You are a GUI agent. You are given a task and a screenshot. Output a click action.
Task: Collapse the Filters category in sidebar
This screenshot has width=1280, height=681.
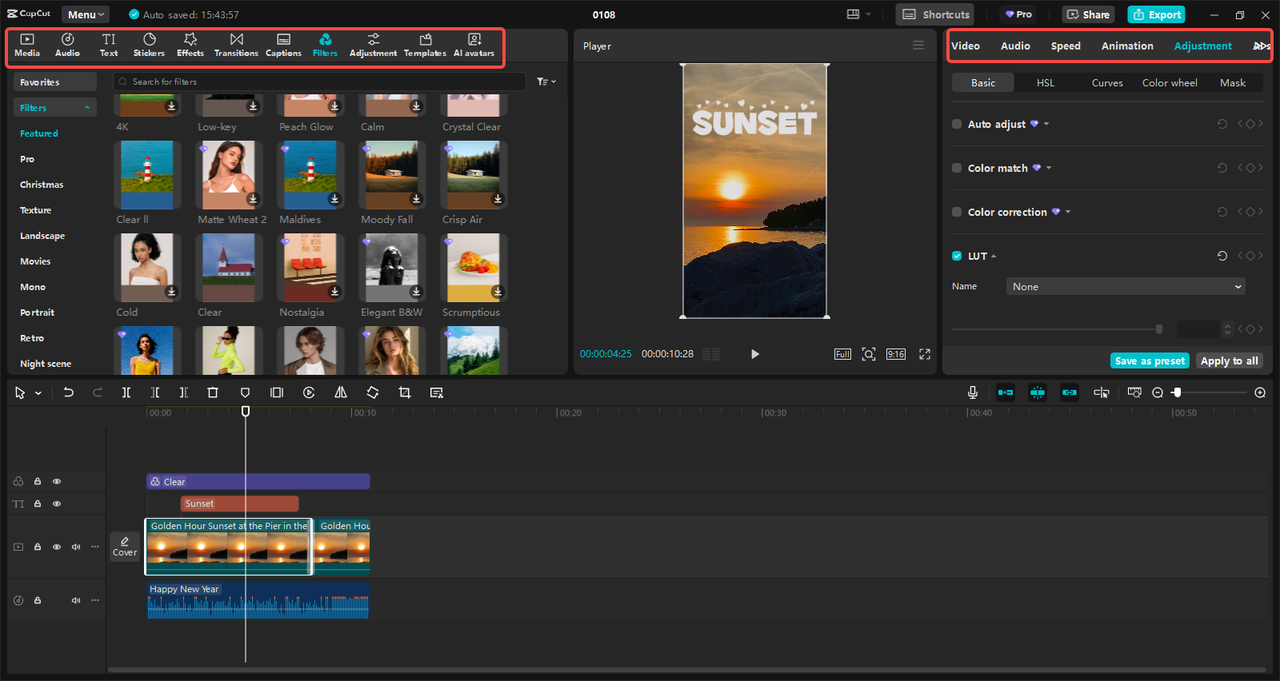[87, 107]
